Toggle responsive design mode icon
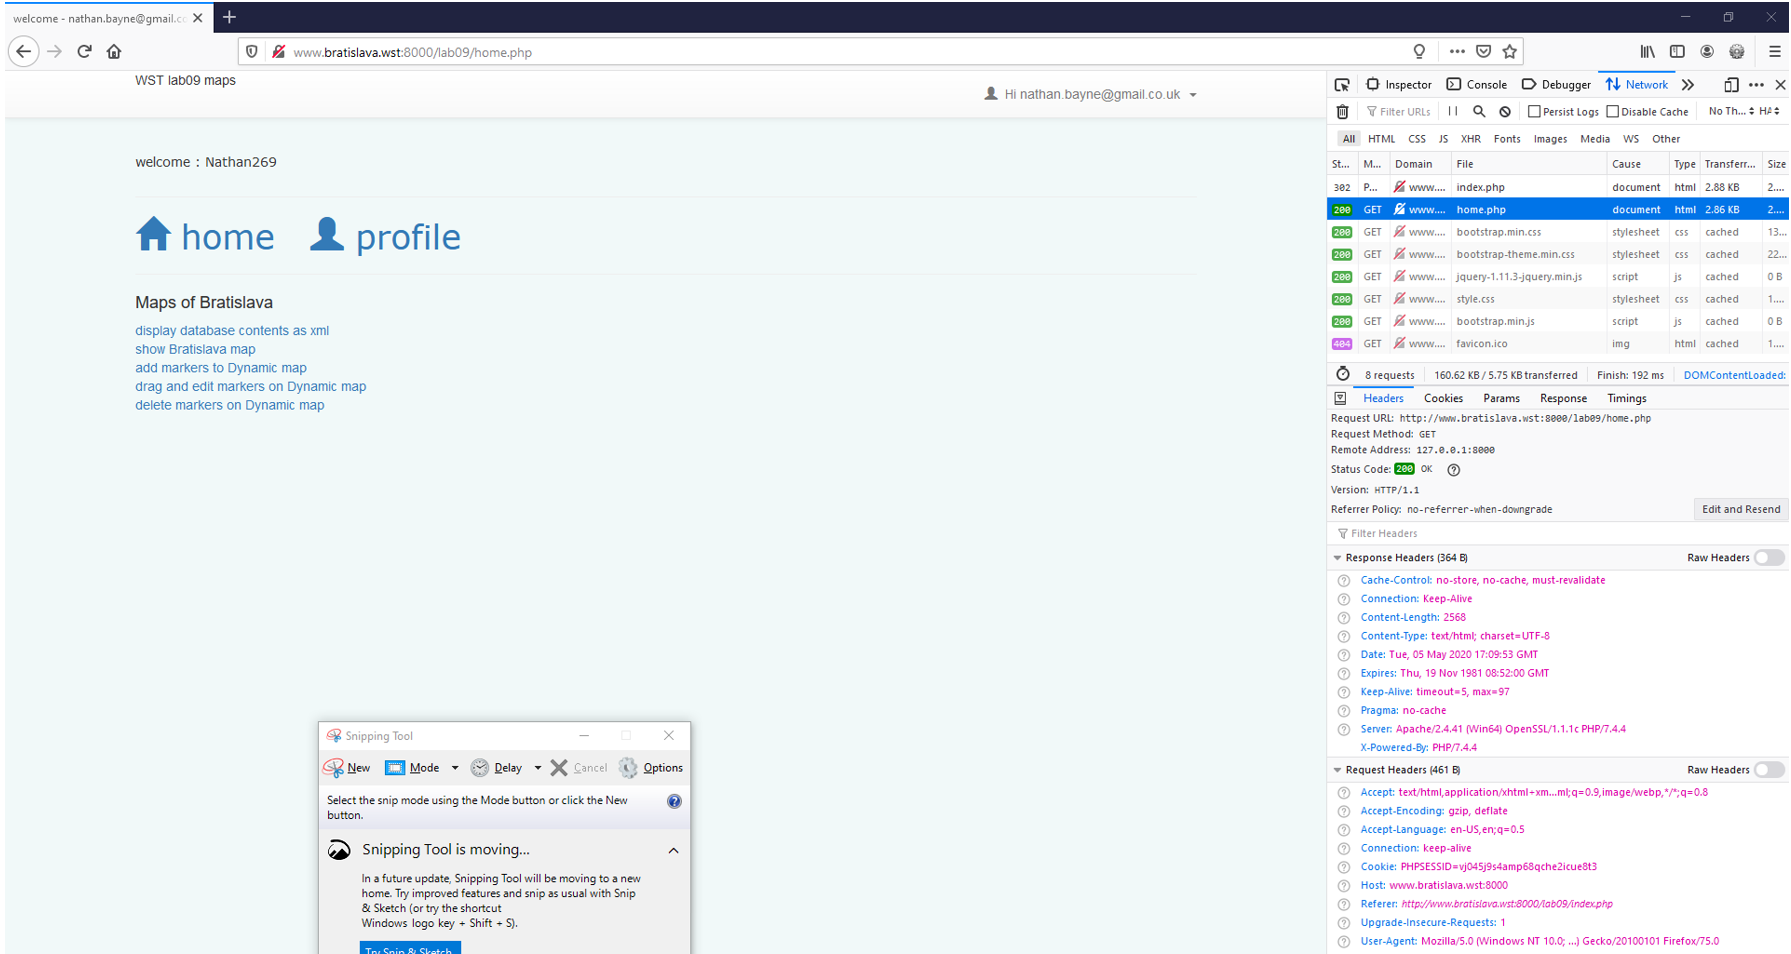The height and width of the screenshot is (954, 1791). pyautogui.click(x=1731, y=85)
